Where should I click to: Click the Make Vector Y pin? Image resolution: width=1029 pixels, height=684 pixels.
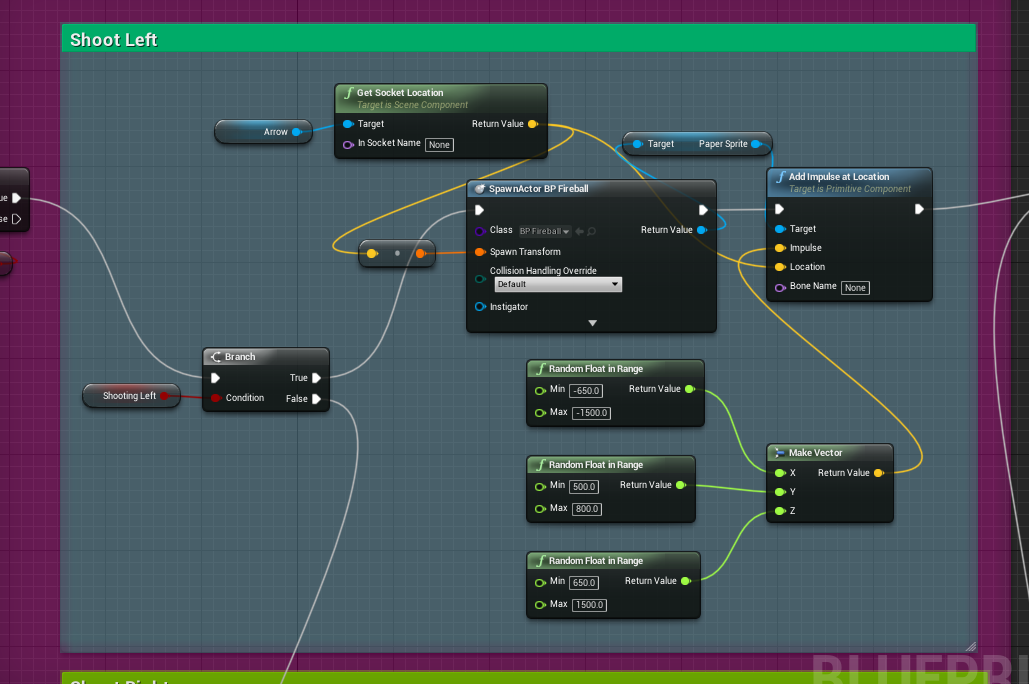[x=780, y=492]
